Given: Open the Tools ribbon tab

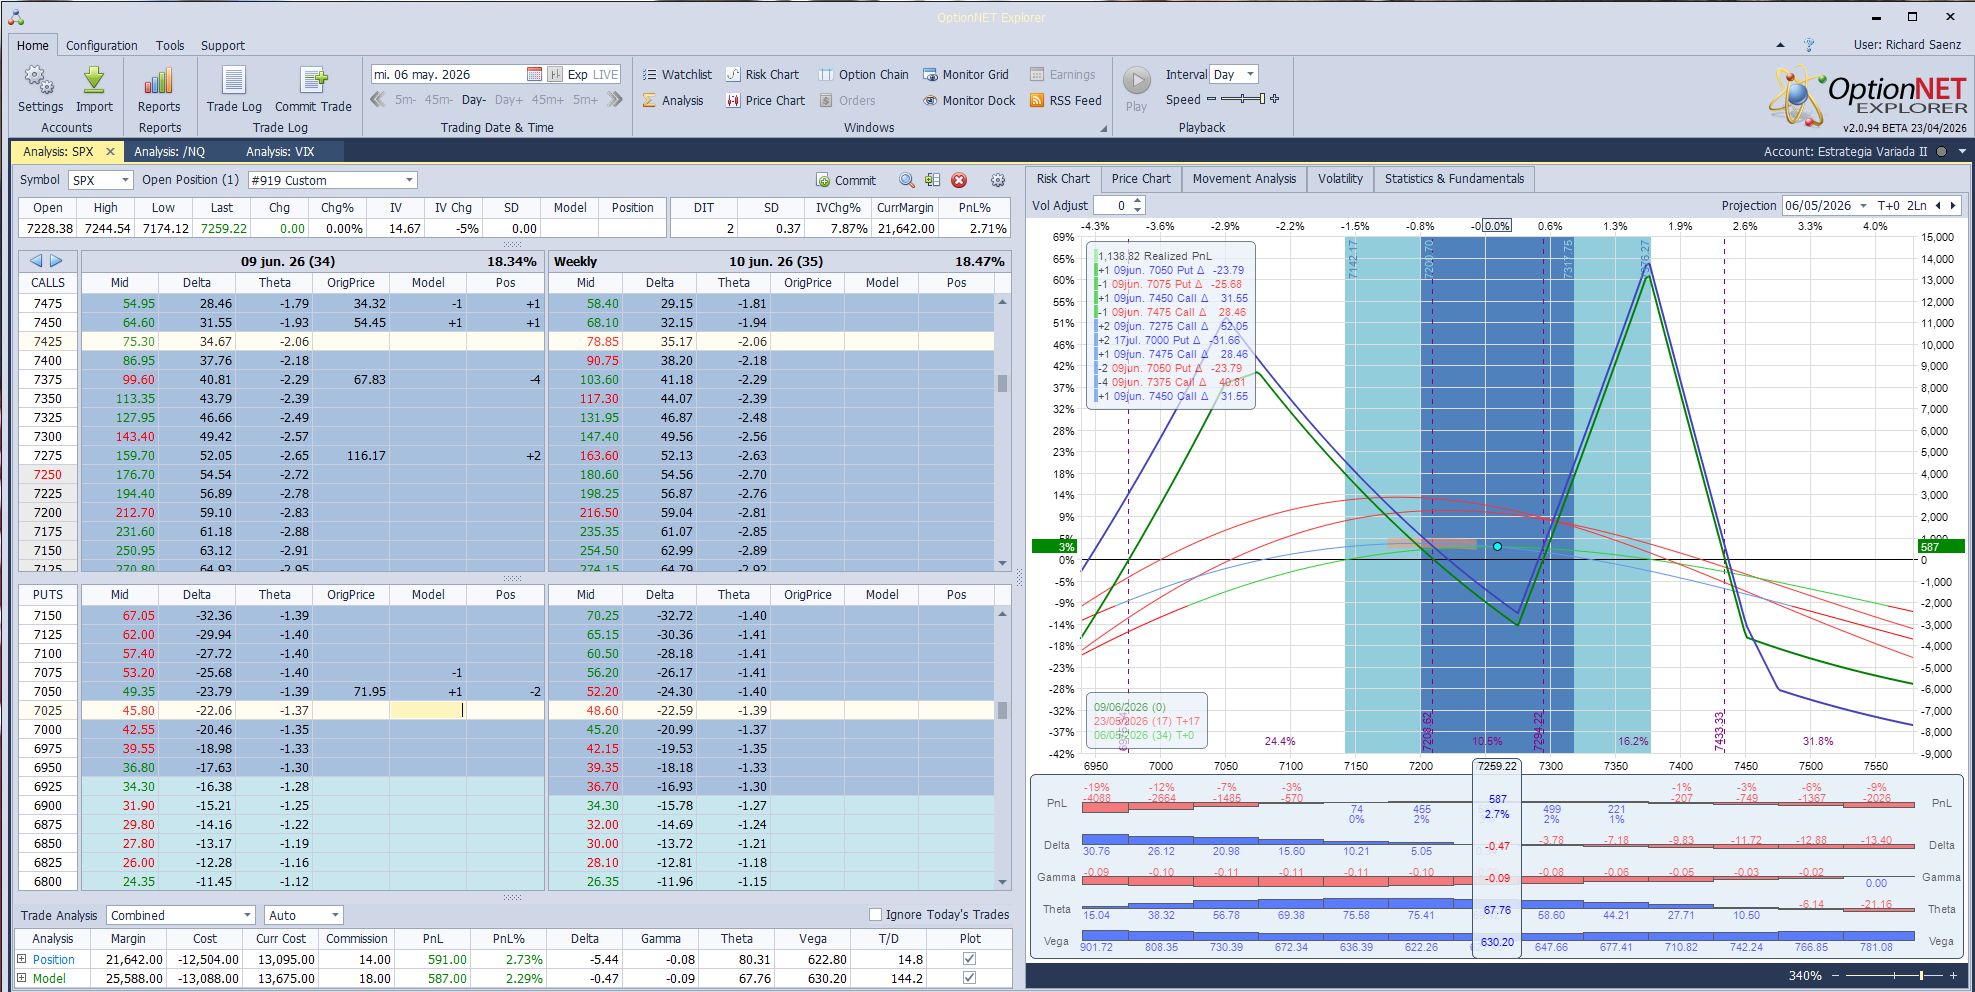Looking at the screenshot, I should tap(170, 45).
